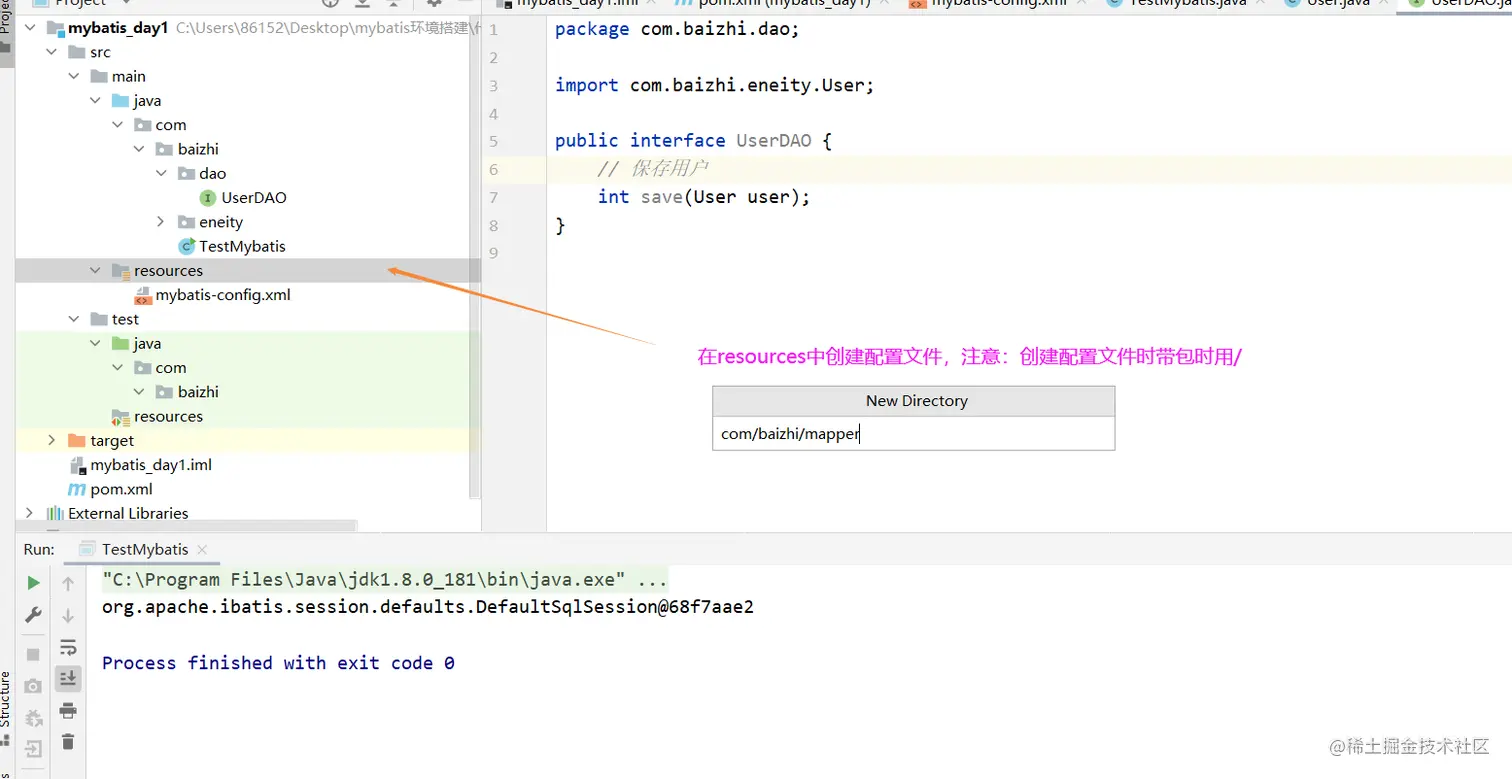Click the blue main java folder icon
The width and height of the screenshot is (1512, 779).
pos(121,101)
